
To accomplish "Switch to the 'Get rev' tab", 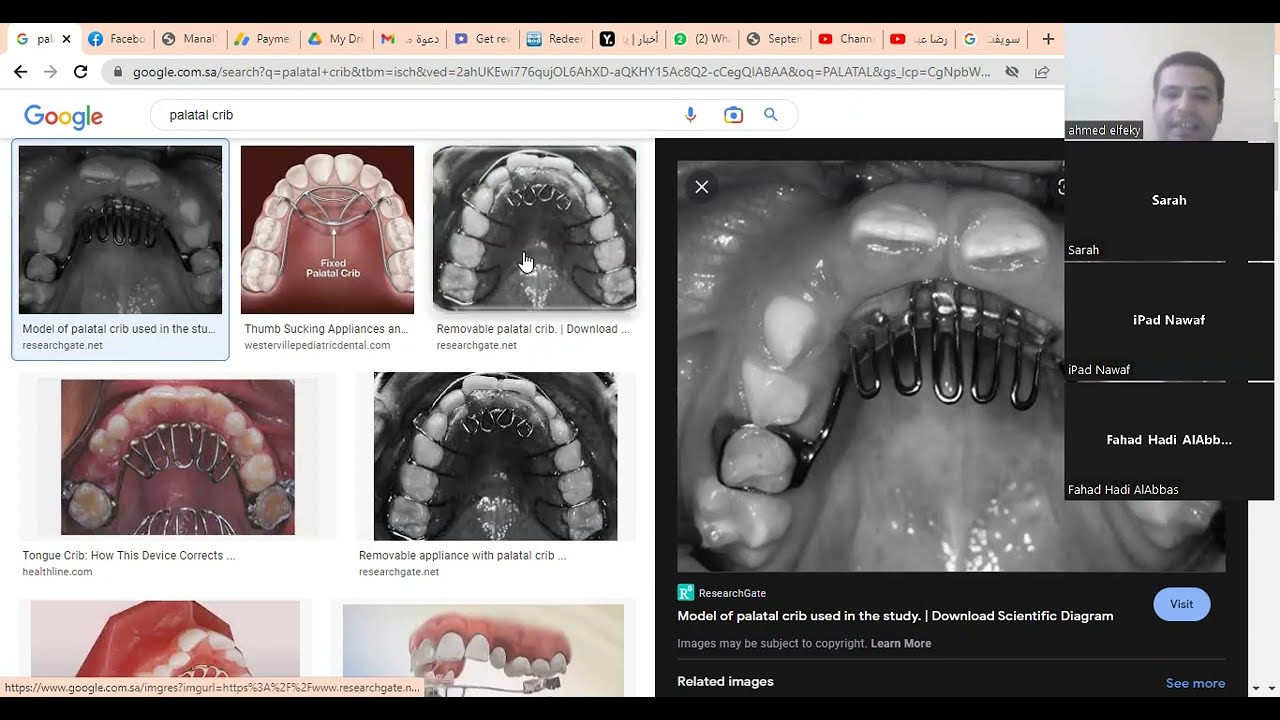I will [483, 39].
